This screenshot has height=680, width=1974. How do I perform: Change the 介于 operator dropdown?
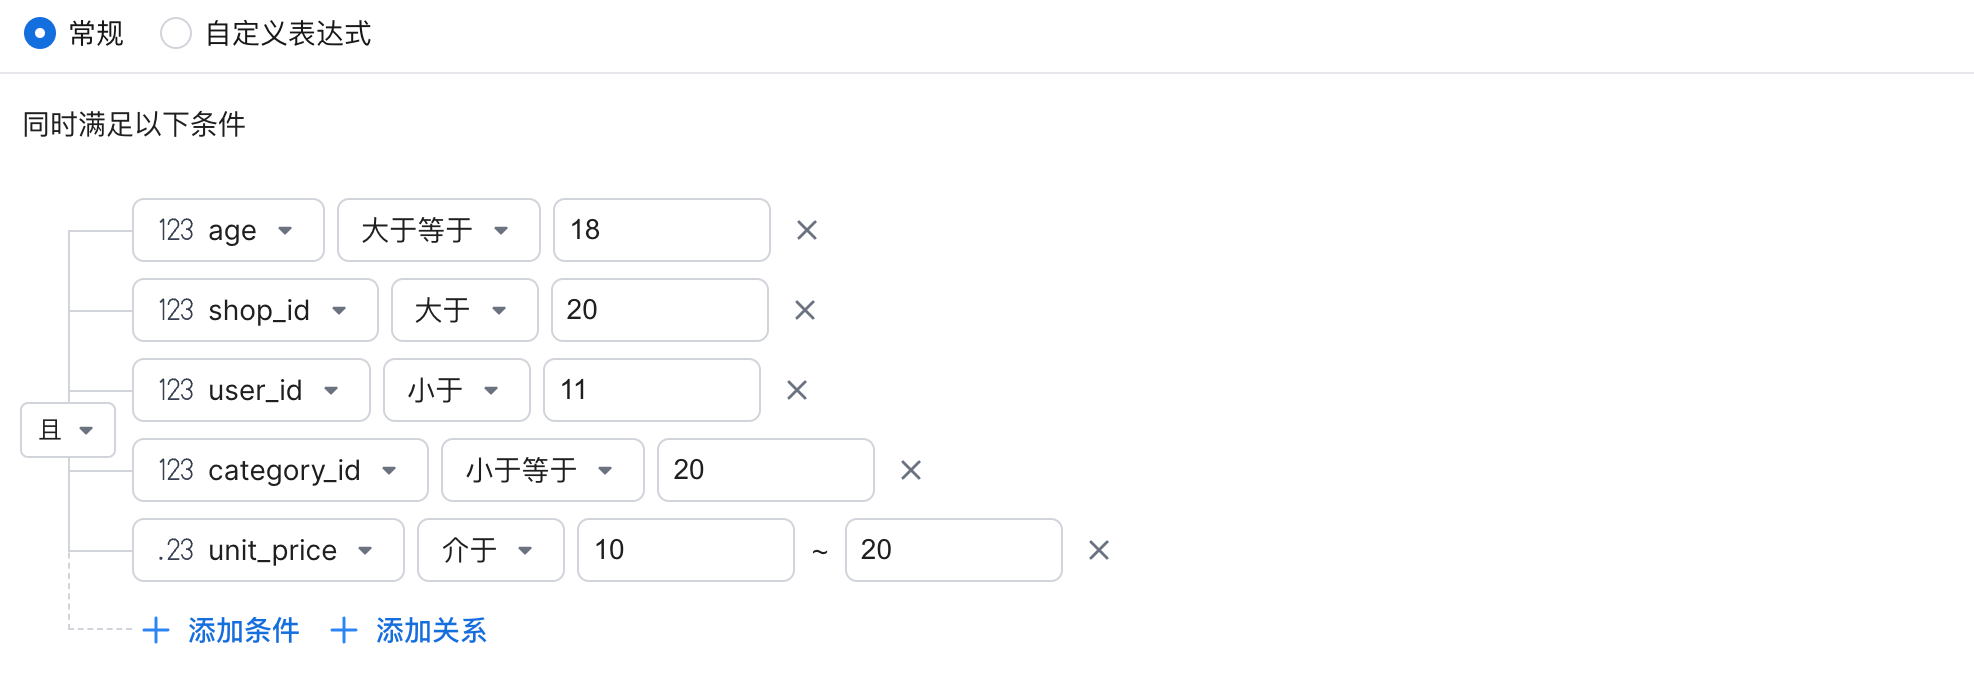pyautogui.click(x=490, y=550)
